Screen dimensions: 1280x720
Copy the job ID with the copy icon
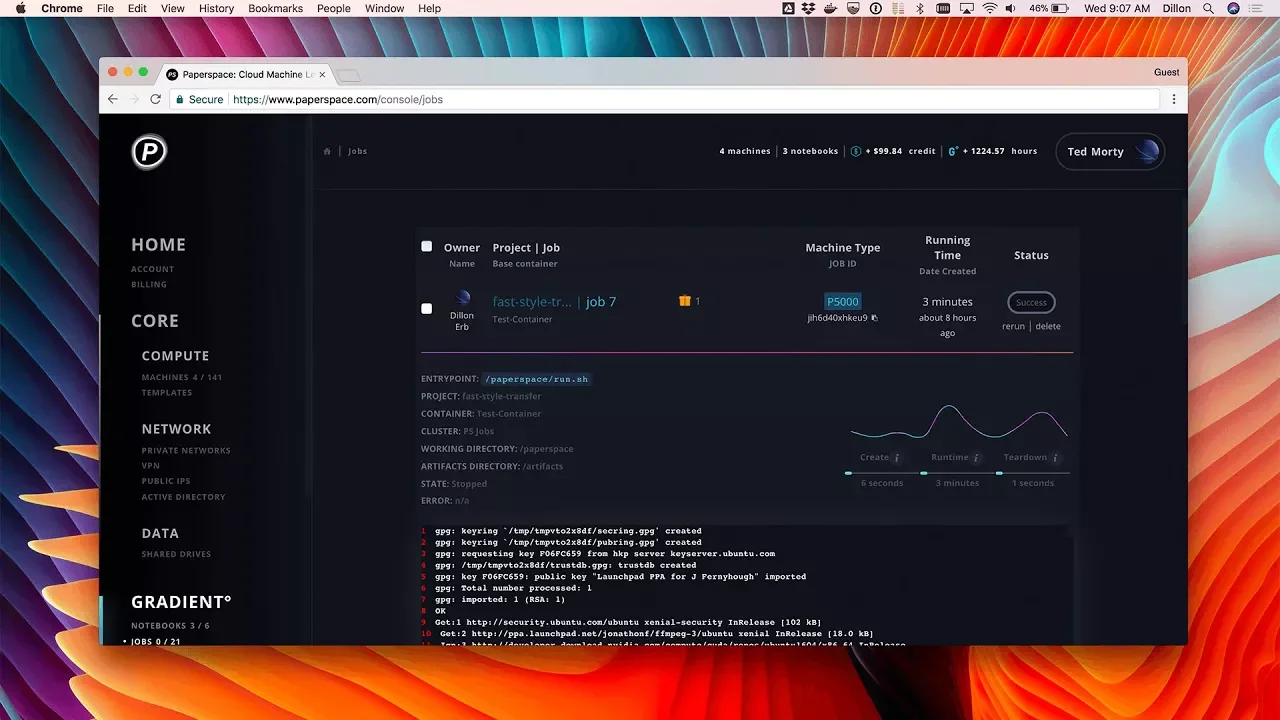coord(874,318)
